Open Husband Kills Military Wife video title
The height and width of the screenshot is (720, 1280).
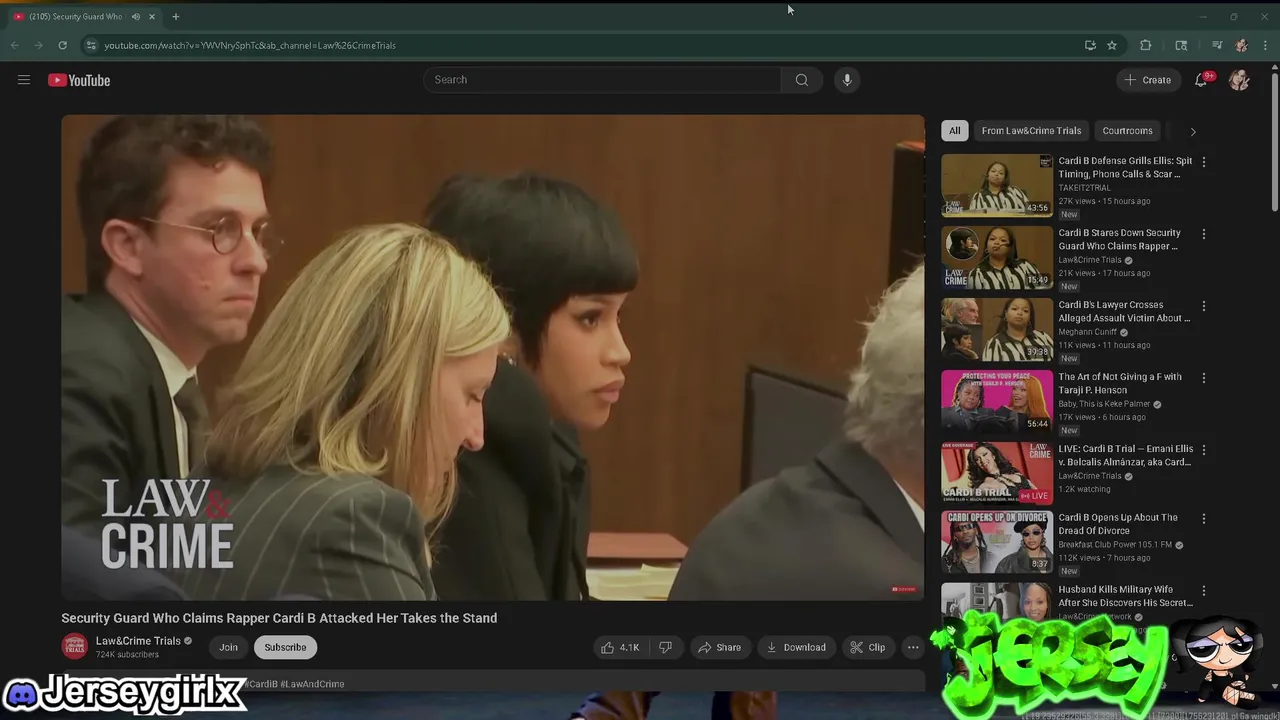[x=1125, y=596]
